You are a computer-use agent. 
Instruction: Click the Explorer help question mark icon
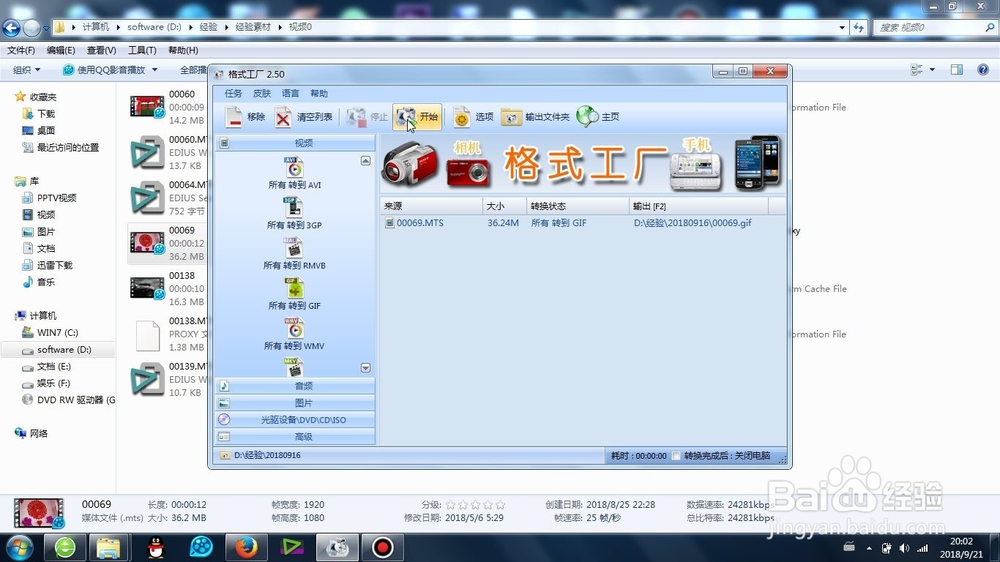point(983,70)
